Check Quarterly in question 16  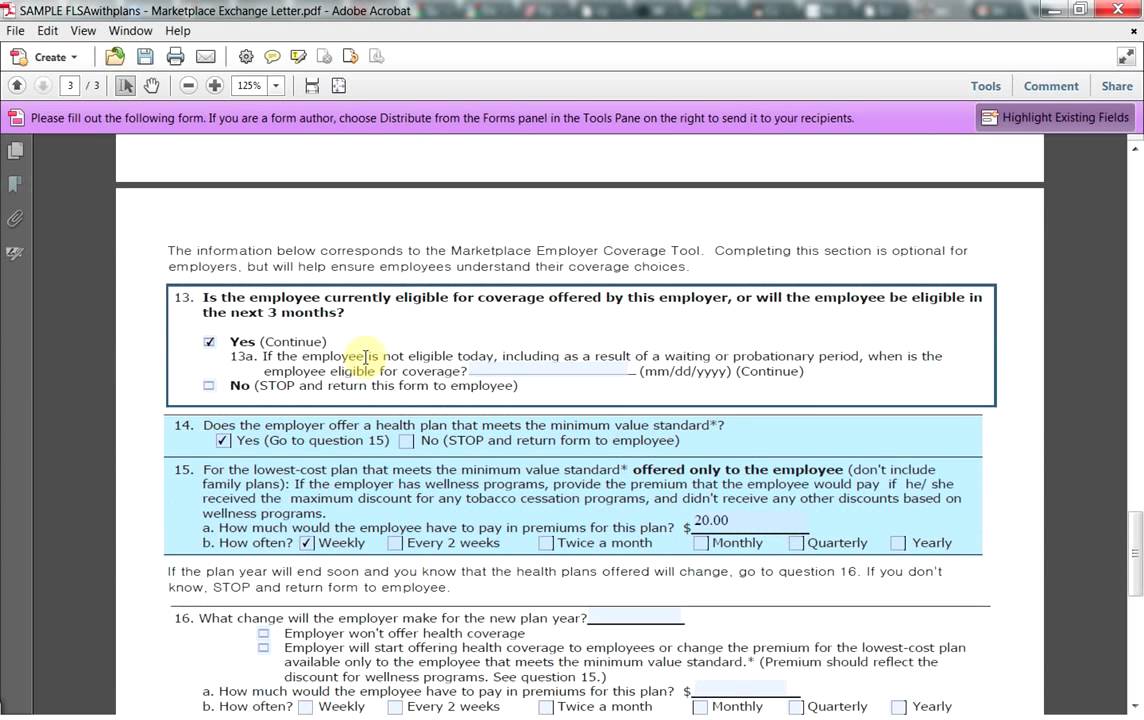pyautogui.click(x=796, y=707)
